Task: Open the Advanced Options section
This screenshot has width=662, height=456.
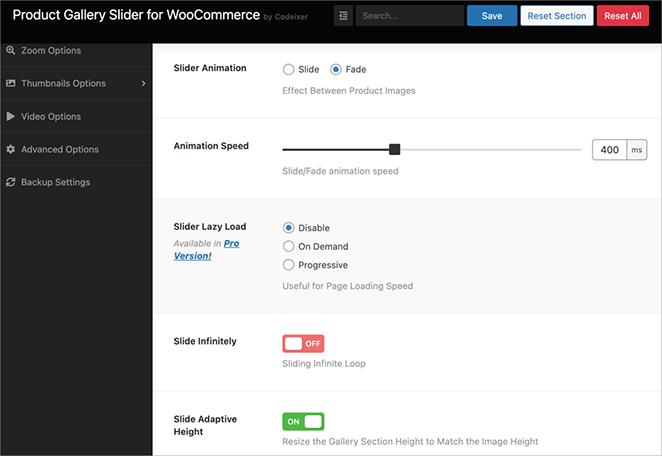Action: click(x=60, y=150)
